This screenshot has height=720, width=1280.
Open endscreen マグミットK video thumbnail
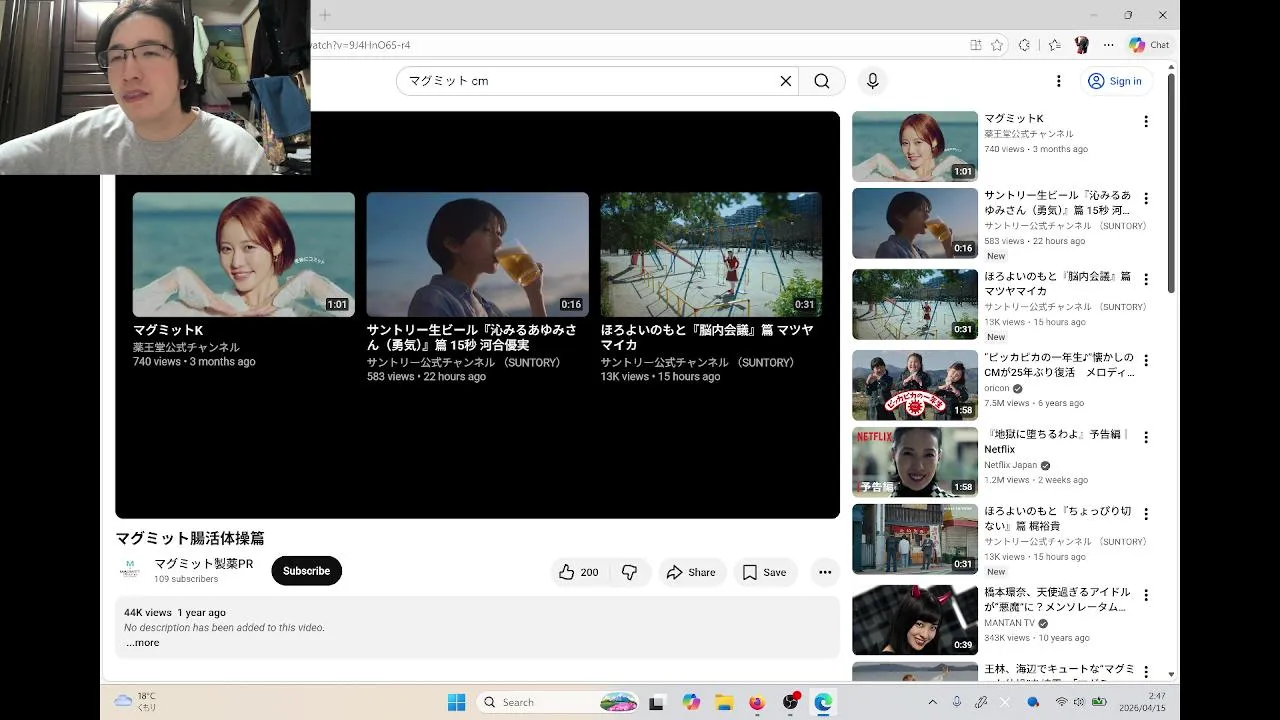click(244, 254)
